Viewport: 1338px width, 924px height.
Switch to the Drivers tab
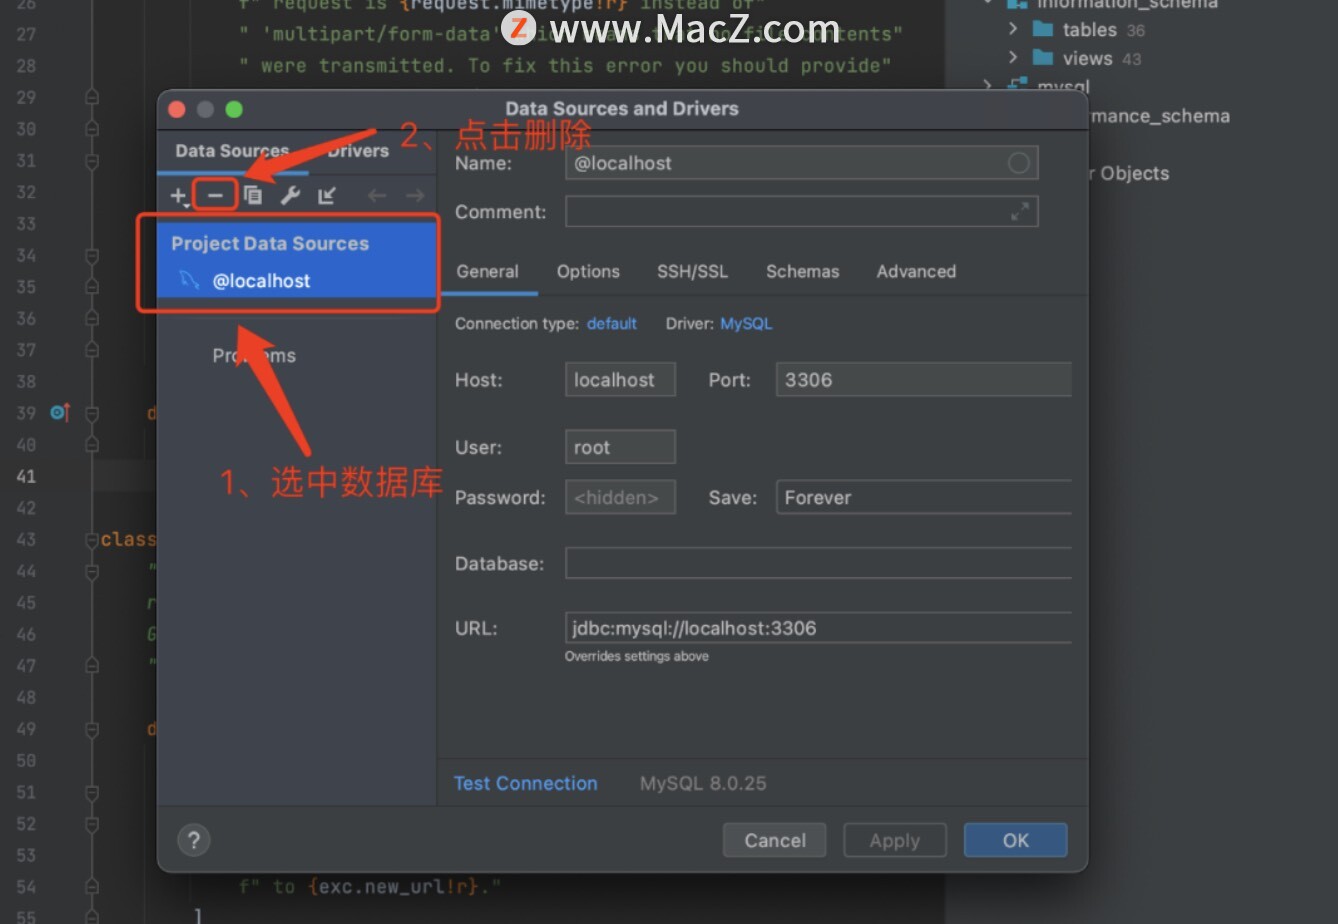point(358,151)
